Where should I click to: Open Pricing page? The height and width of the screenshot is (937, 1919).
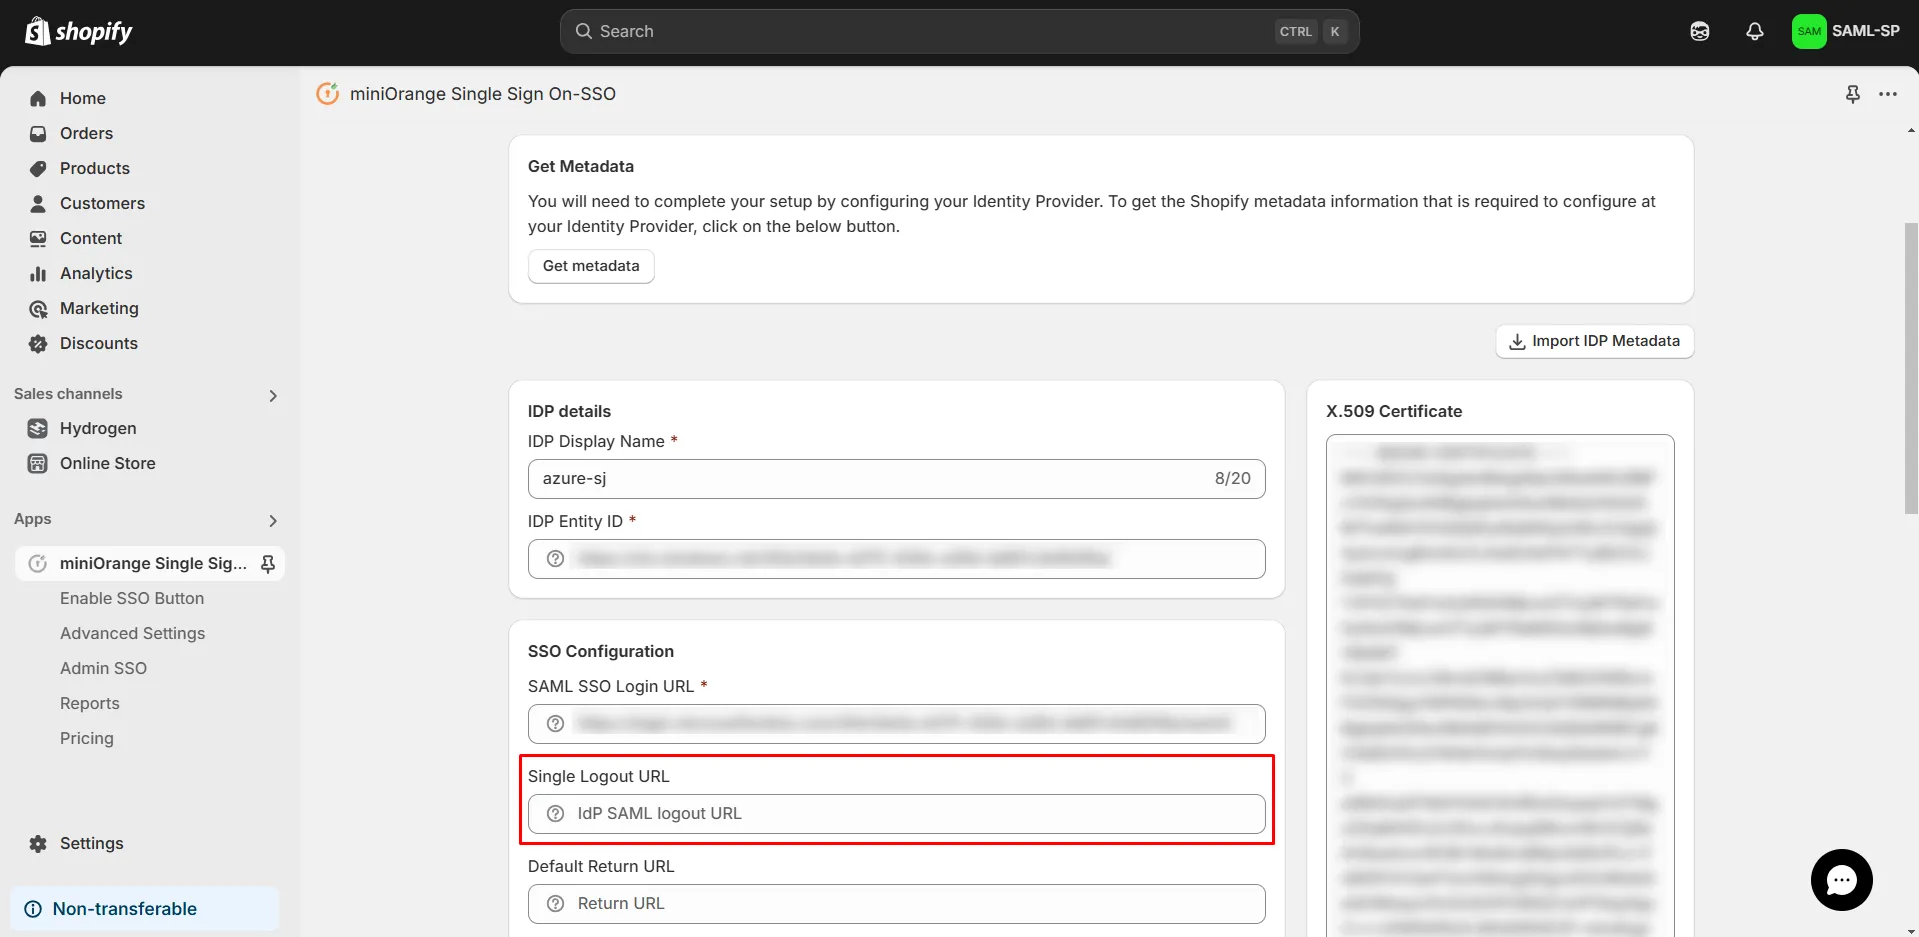point(87,738)
